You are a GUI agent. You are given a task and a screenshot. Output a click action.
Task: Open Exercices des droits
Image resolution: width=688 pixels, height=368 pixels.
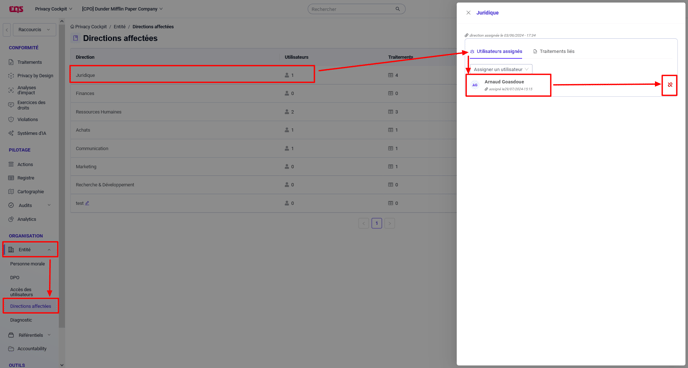(31, 105)
